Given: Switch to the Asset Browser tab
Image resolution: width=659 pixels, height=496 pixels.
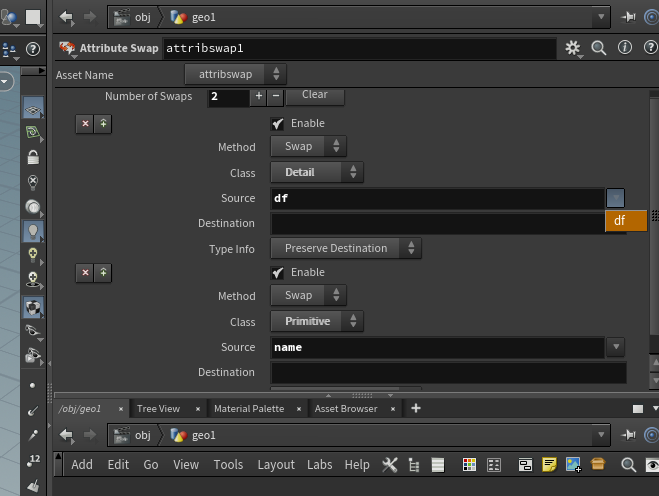Looking at the screenshot, I should [346, 409].
